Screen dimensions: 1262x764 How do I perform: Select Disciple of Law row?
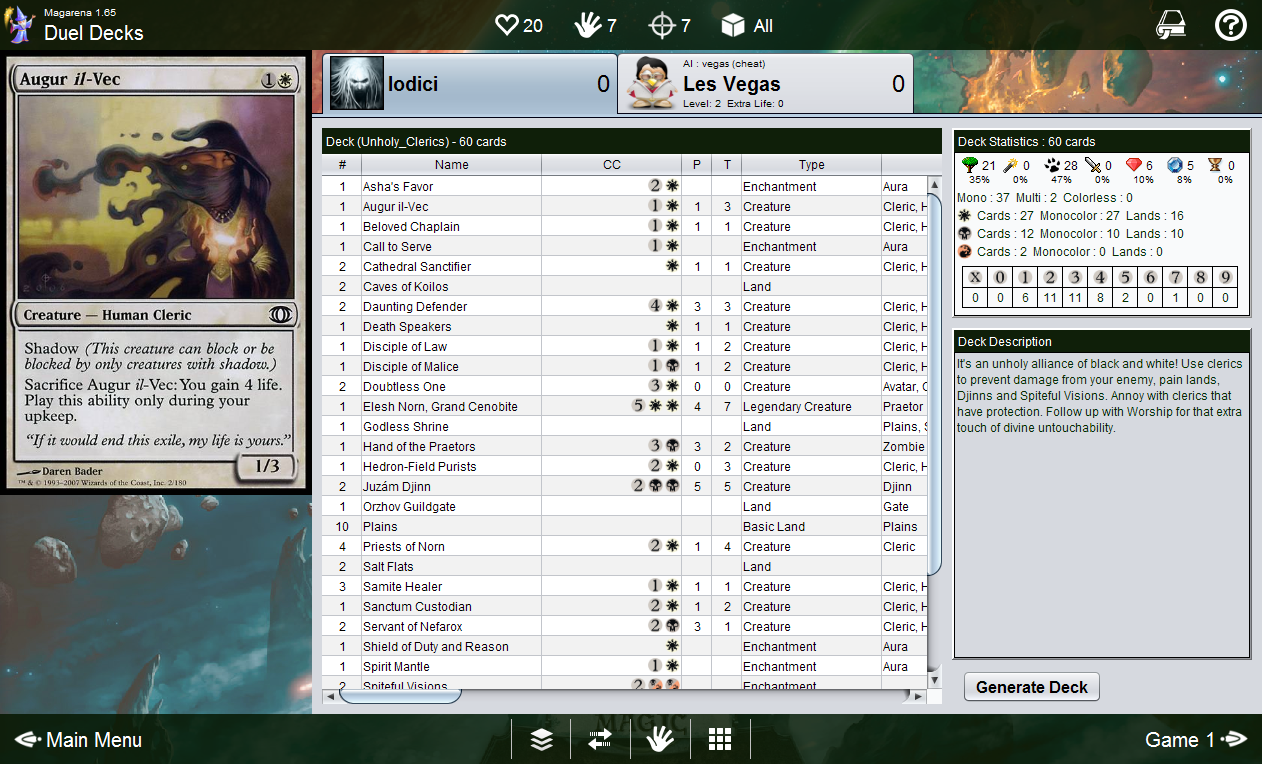[x=625, y=346]
